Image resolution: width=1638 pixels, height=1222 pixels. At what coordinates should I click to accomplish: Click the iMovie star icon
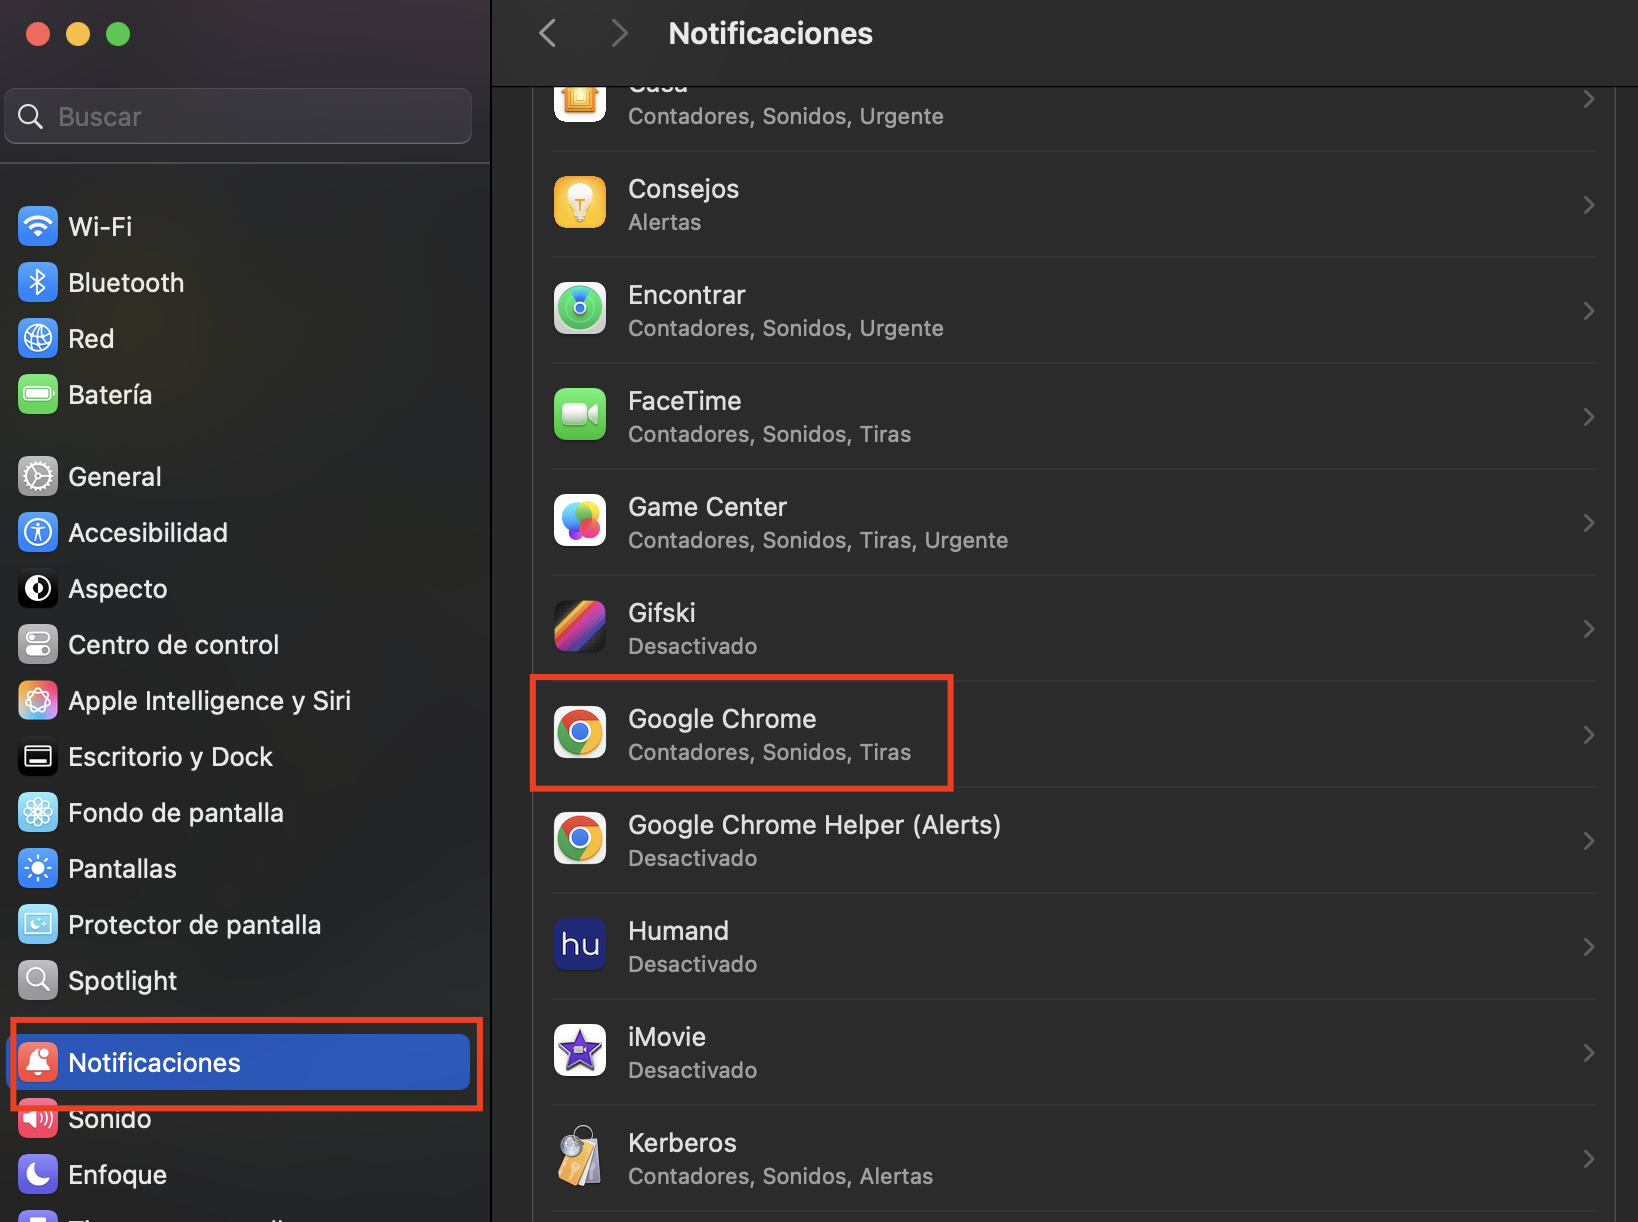580,1051
